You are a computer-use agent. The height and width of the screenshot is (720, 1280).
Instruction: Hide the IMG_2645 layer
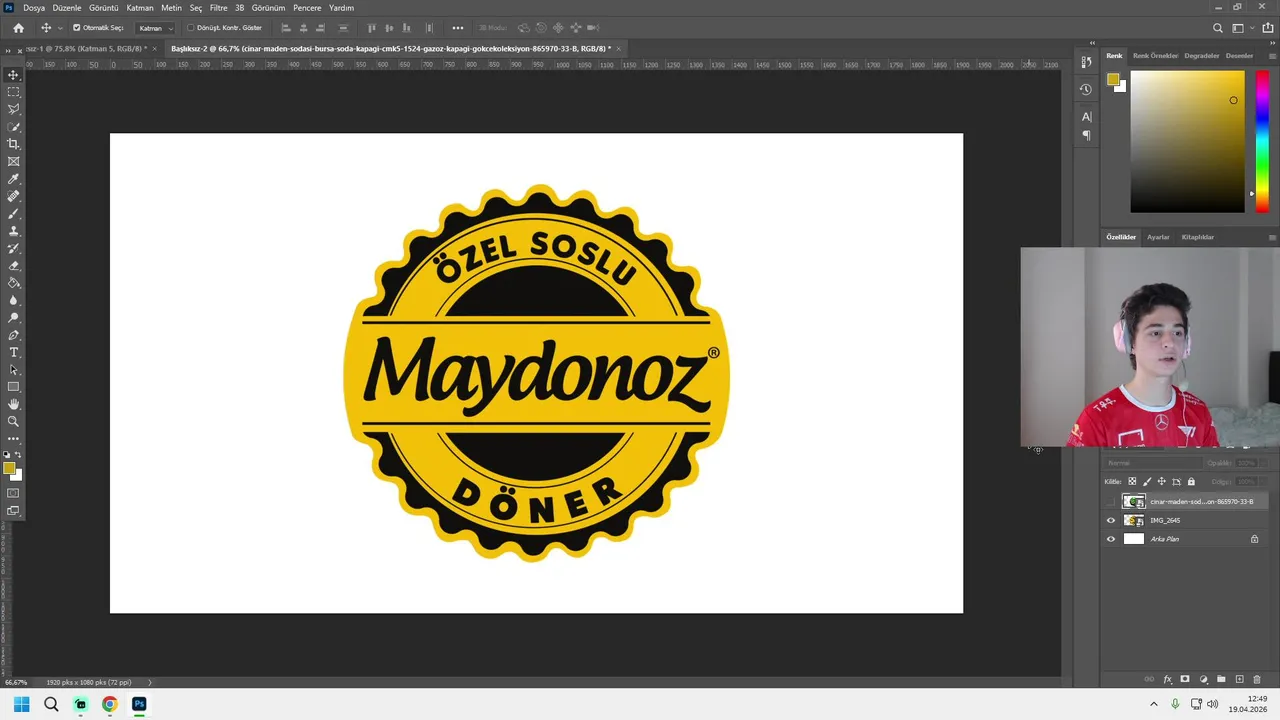(x=1110, y=520)
